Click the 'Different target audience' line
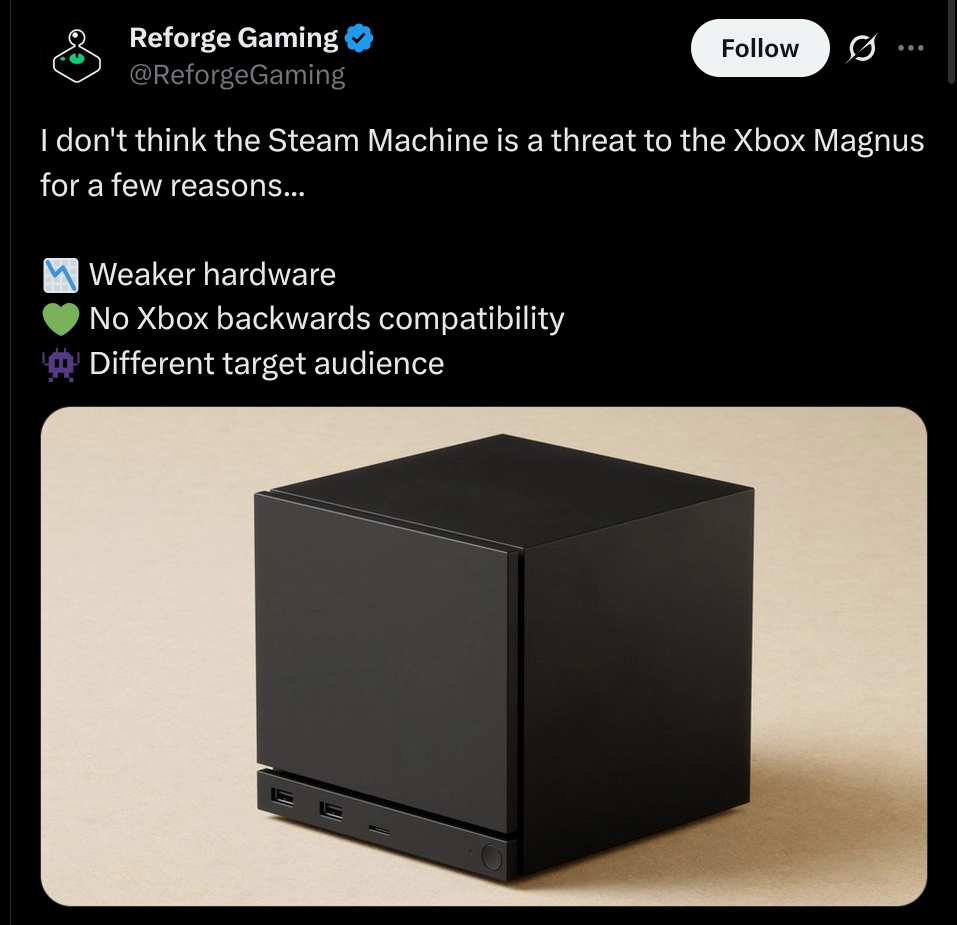 [267, 364]
